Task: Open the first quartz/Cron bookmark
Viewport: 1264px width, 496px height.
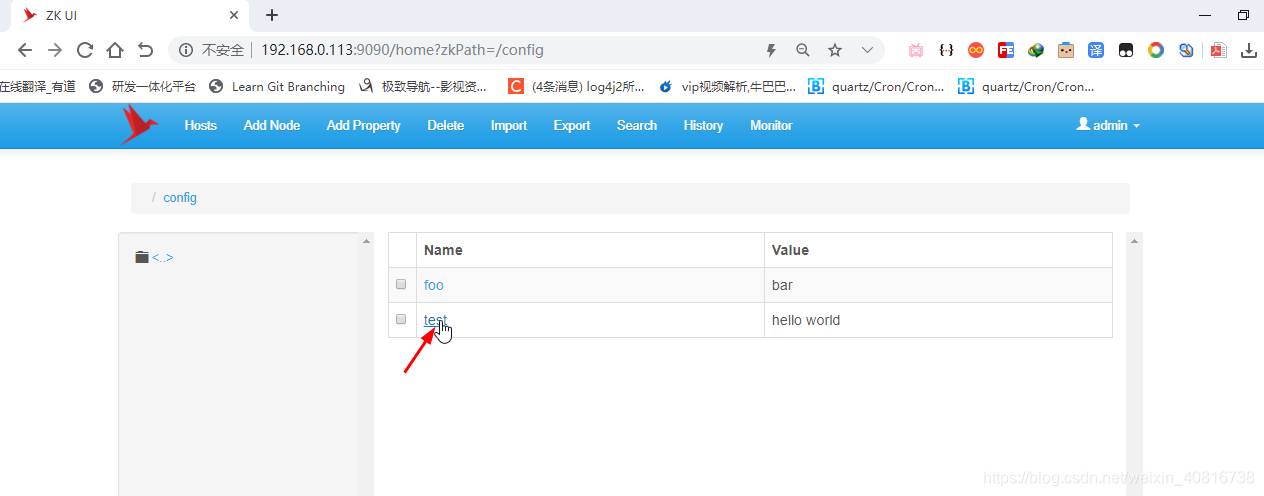Action: (x=876, y=87)
